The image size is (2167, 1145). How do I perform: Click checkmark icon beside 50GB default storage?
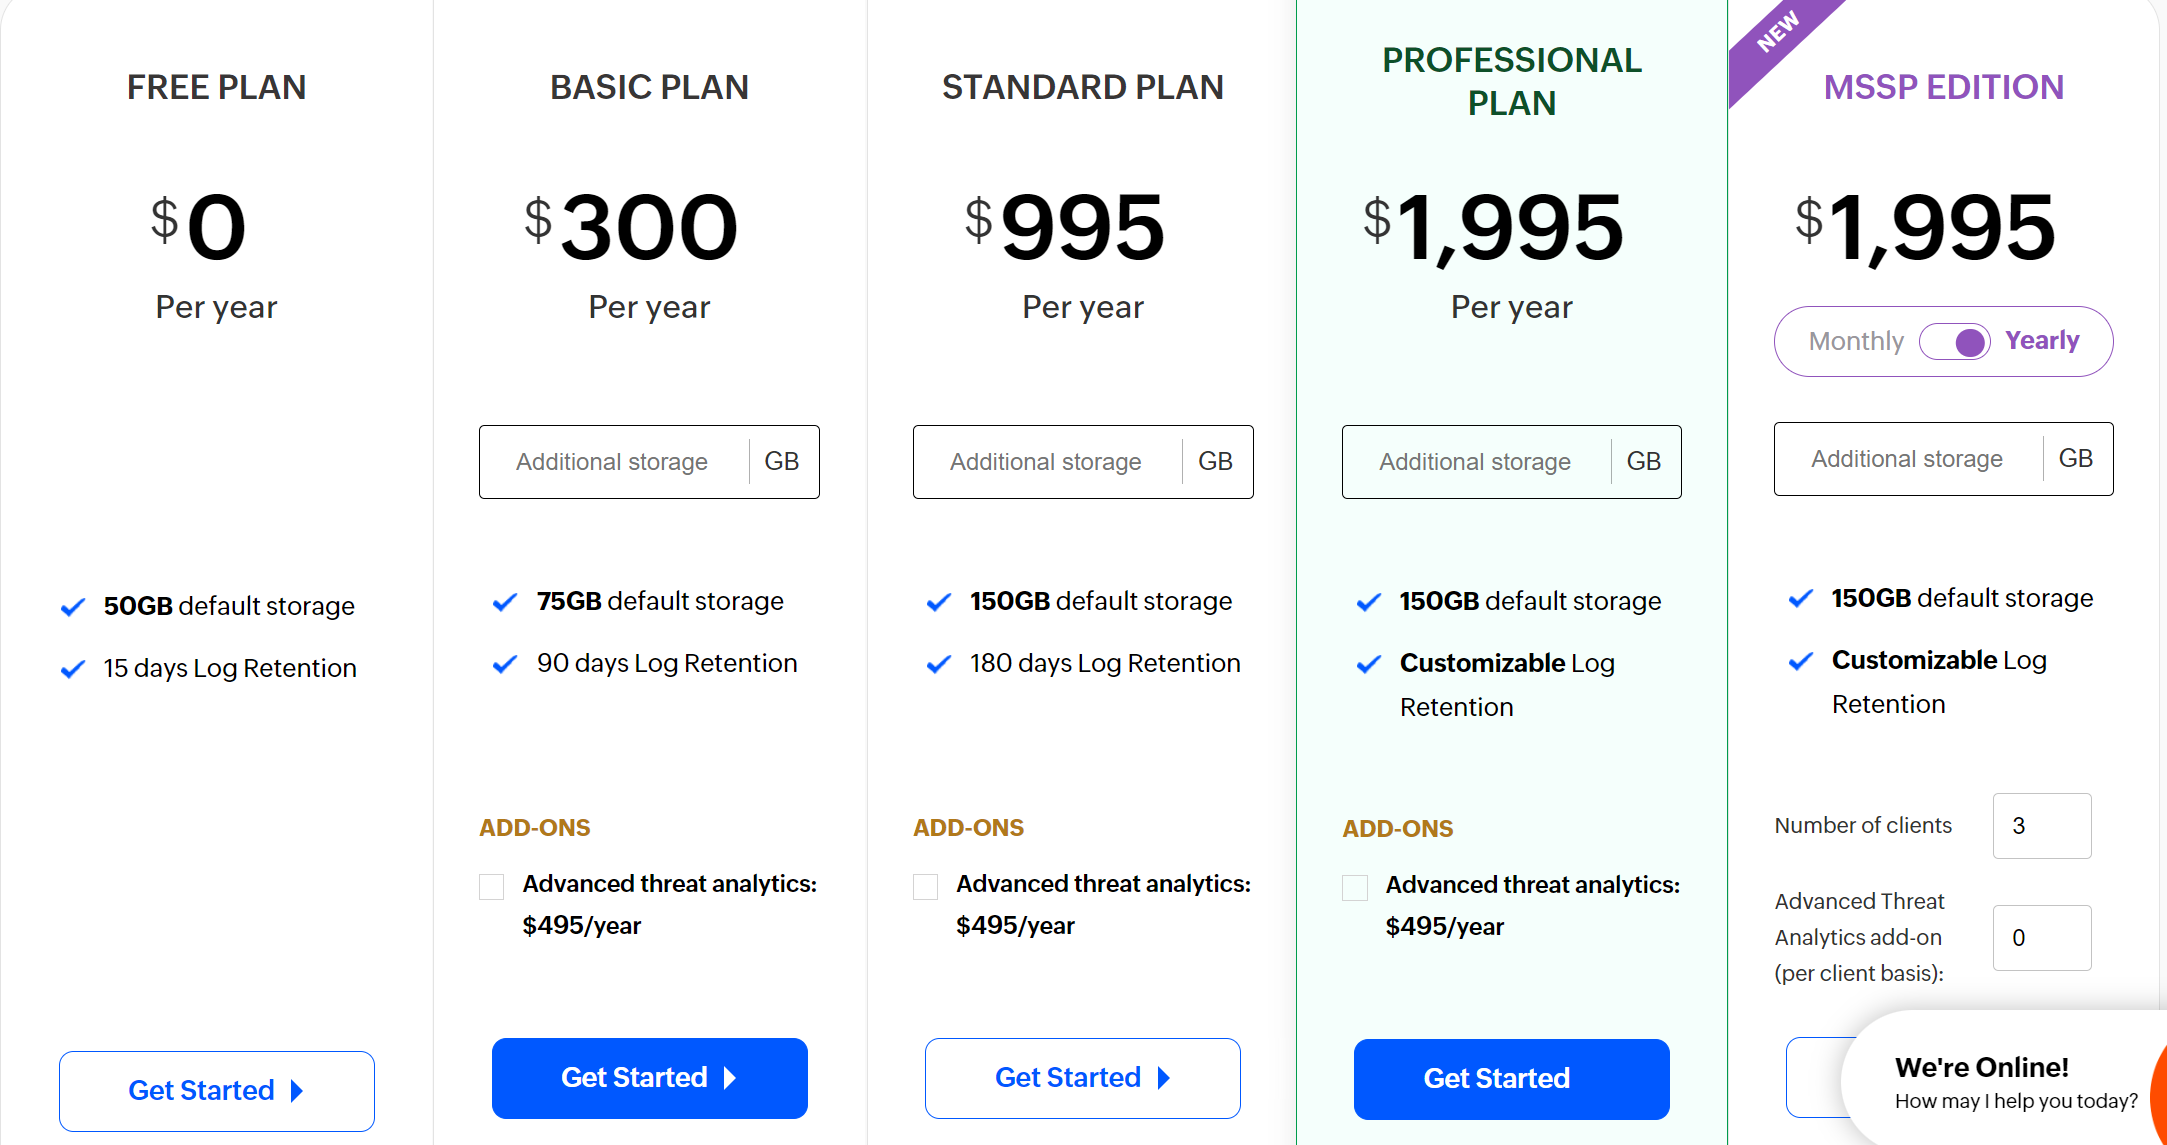click(73, 607)
